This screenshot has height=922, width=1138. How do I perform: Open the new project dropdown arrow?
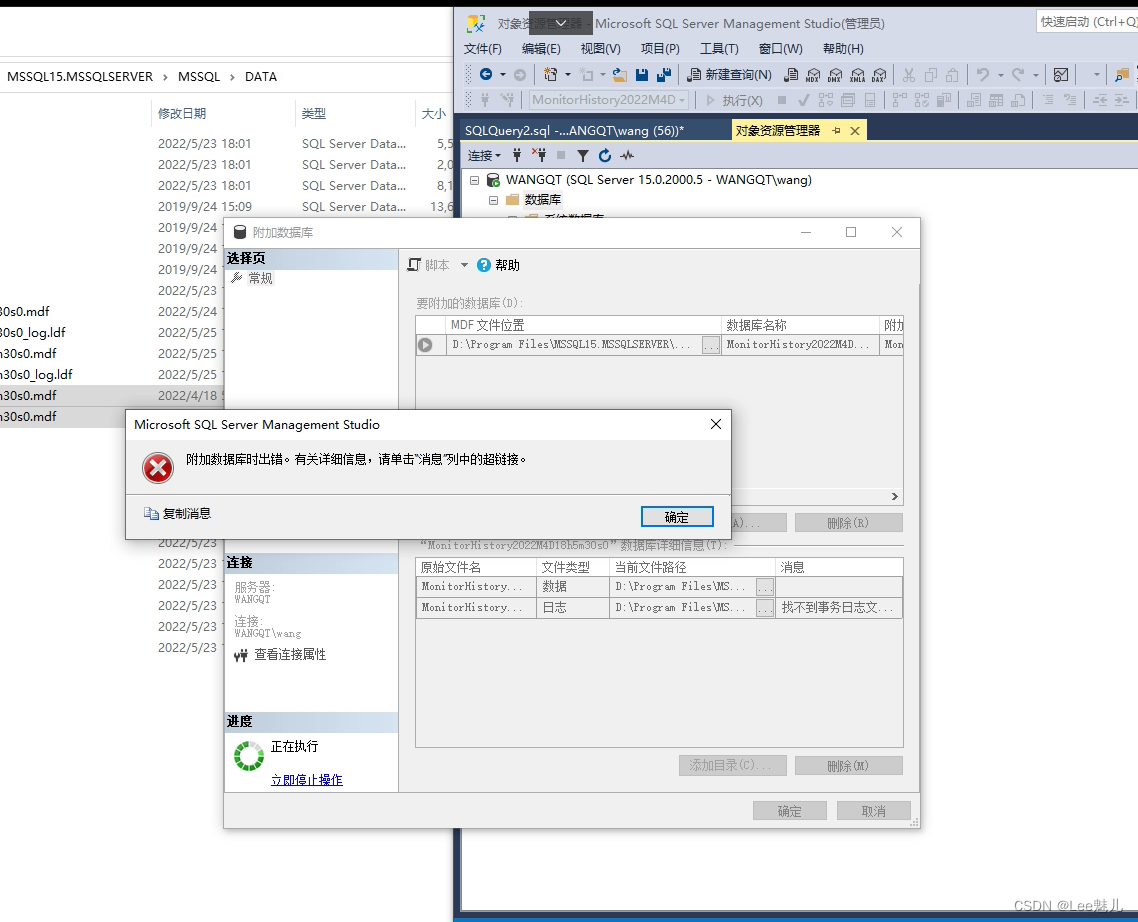[568, 74]
